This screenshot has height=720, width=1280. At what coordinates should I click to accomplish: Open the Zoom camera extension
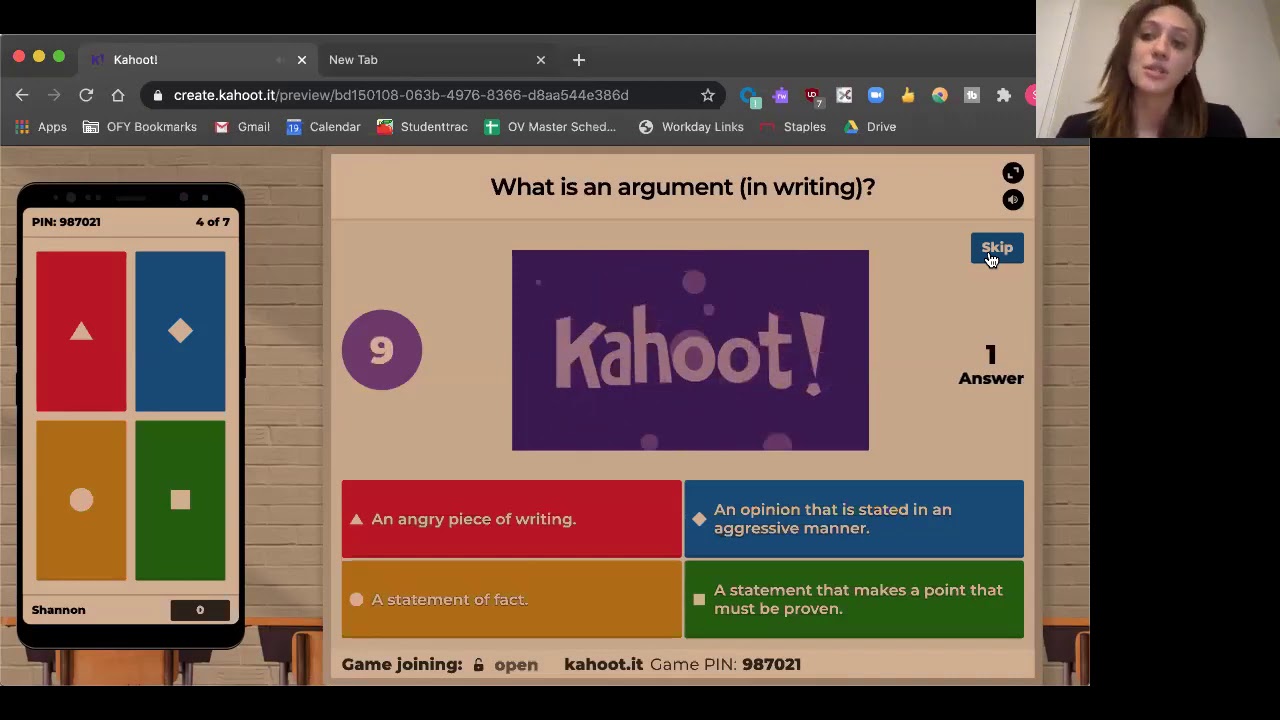tap(876, 95)
